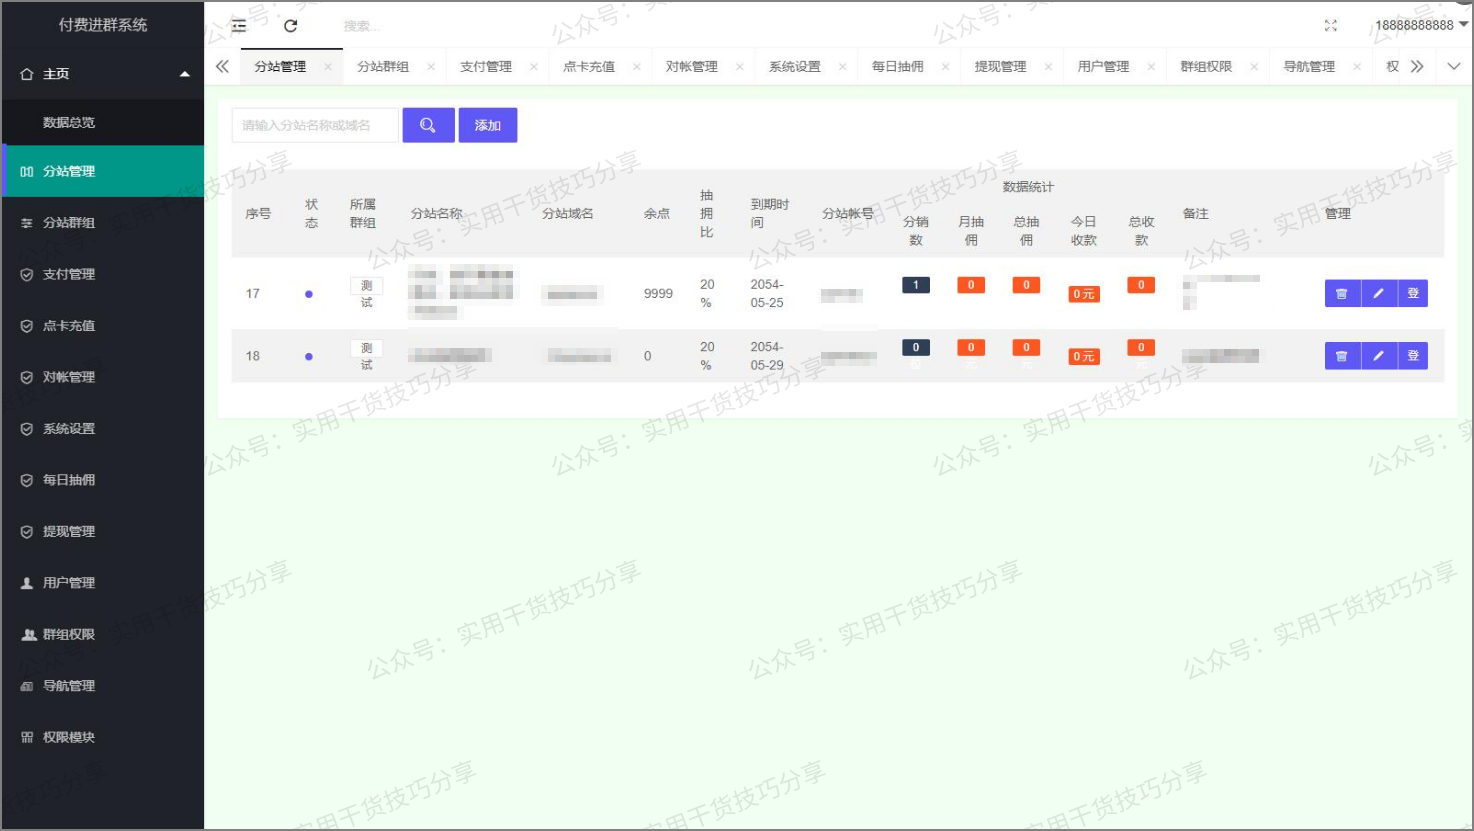This screenshot has width=1474, height=831.
Task: Click the sidebar layout toggle icon
Action: tap(238, 25)
